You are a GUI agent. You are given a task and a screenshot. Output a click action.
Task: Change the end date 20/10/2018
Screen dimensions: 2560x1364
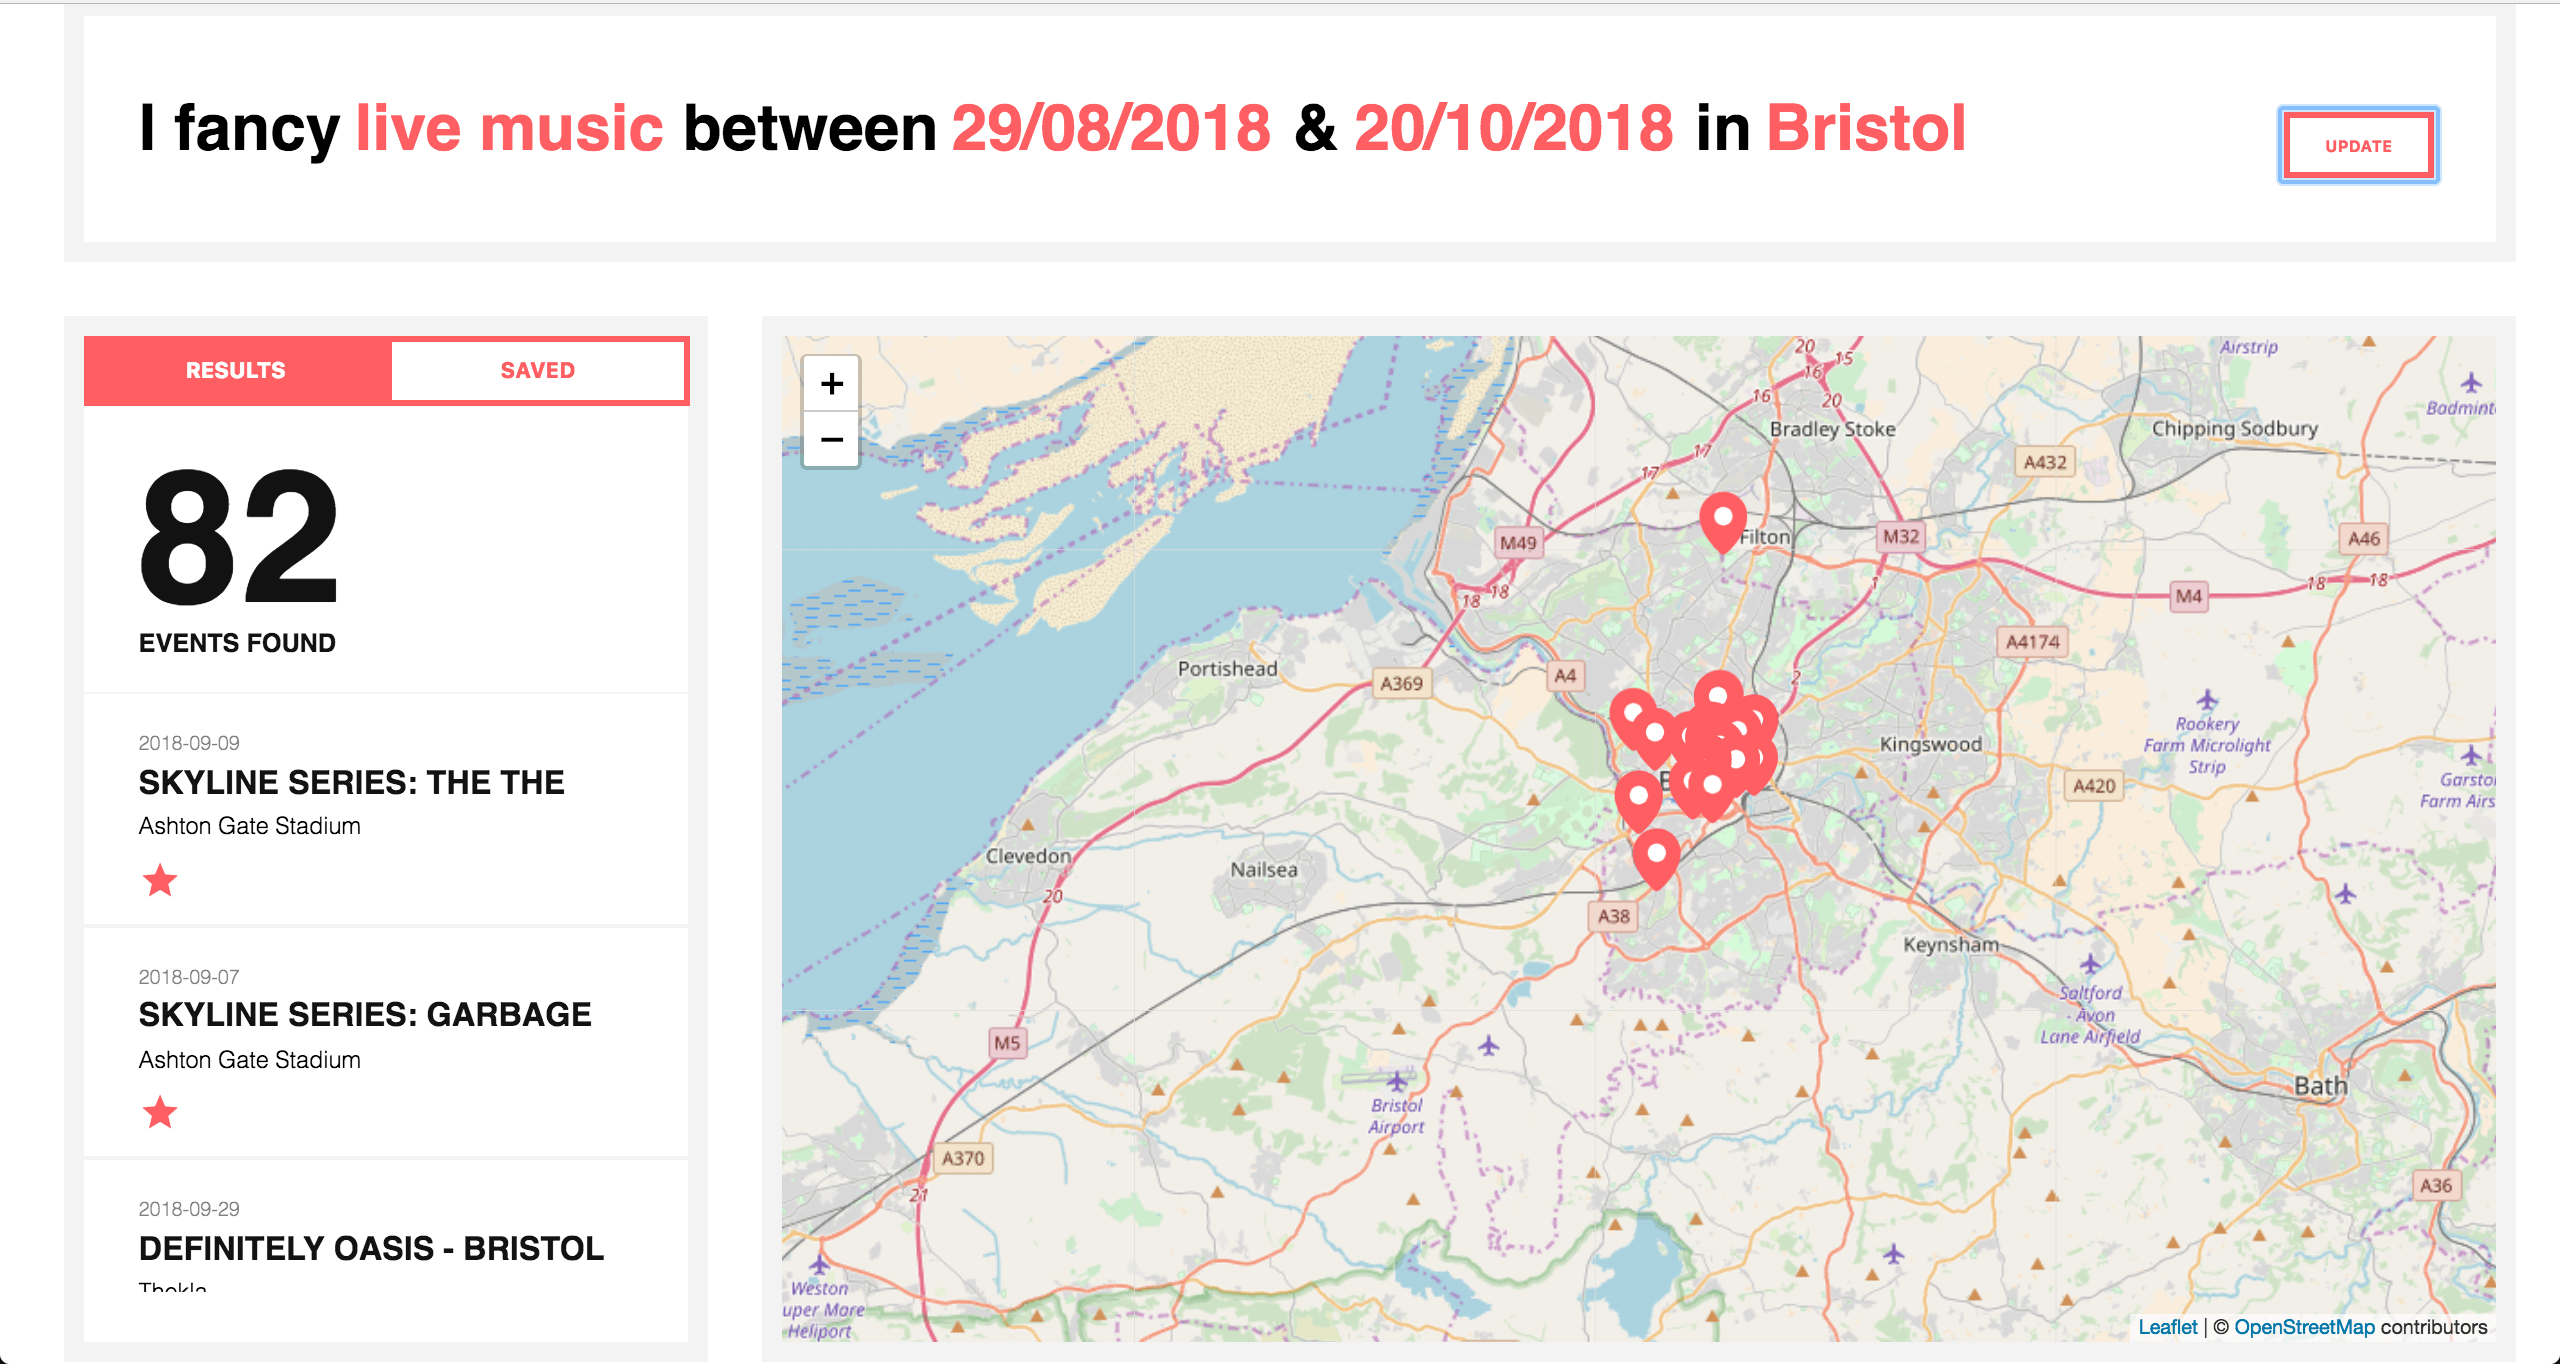click(1513, 129)
